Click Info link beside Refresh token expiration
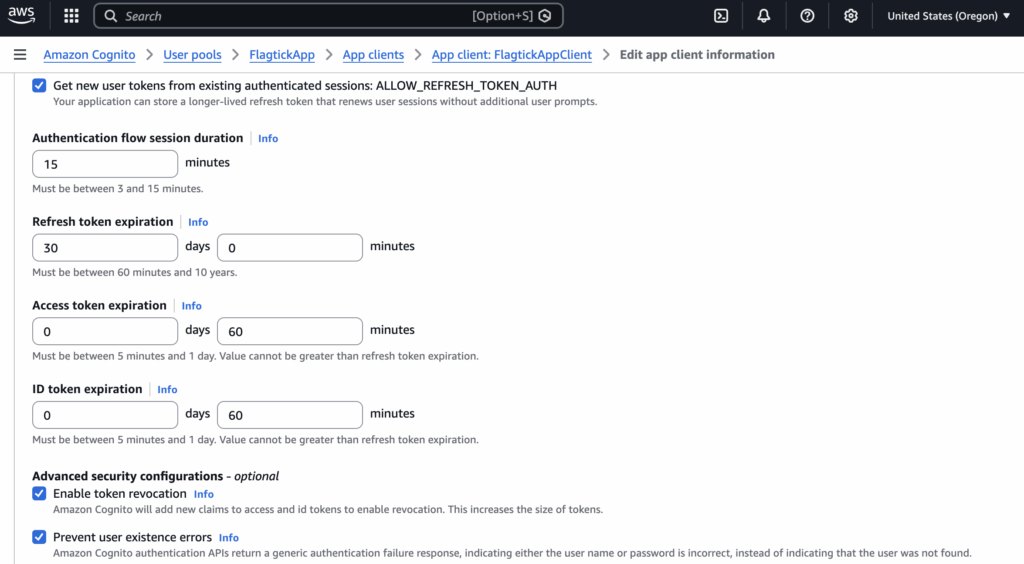 [198, 222]
